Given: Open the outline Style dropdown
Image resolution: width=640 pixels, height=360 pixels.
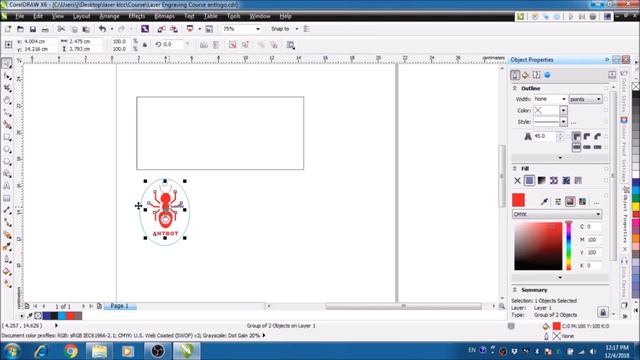Looking at the screenshot, I should 563,122.
